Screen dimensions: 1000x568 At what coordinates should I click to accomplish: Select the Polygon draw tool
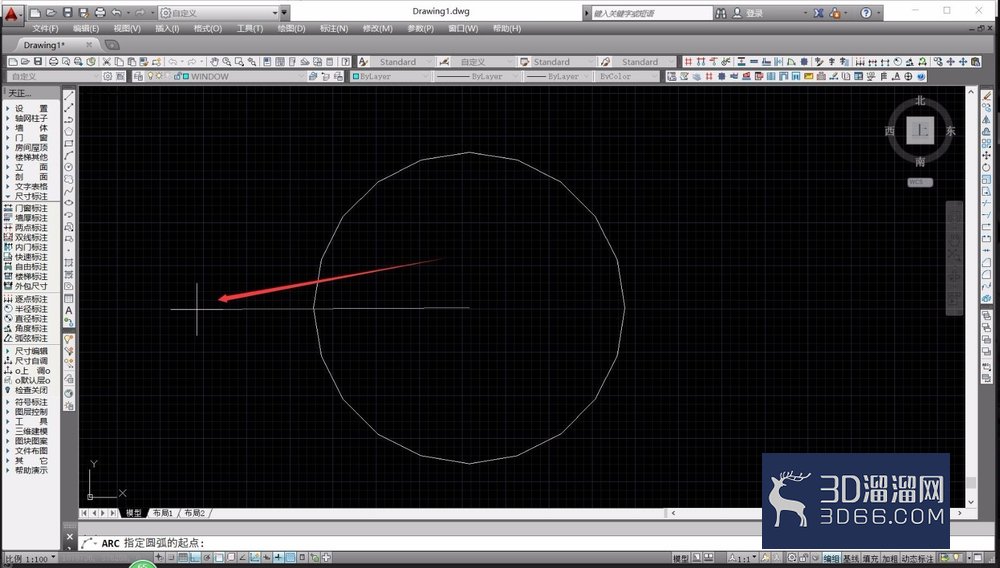(69, 131)
